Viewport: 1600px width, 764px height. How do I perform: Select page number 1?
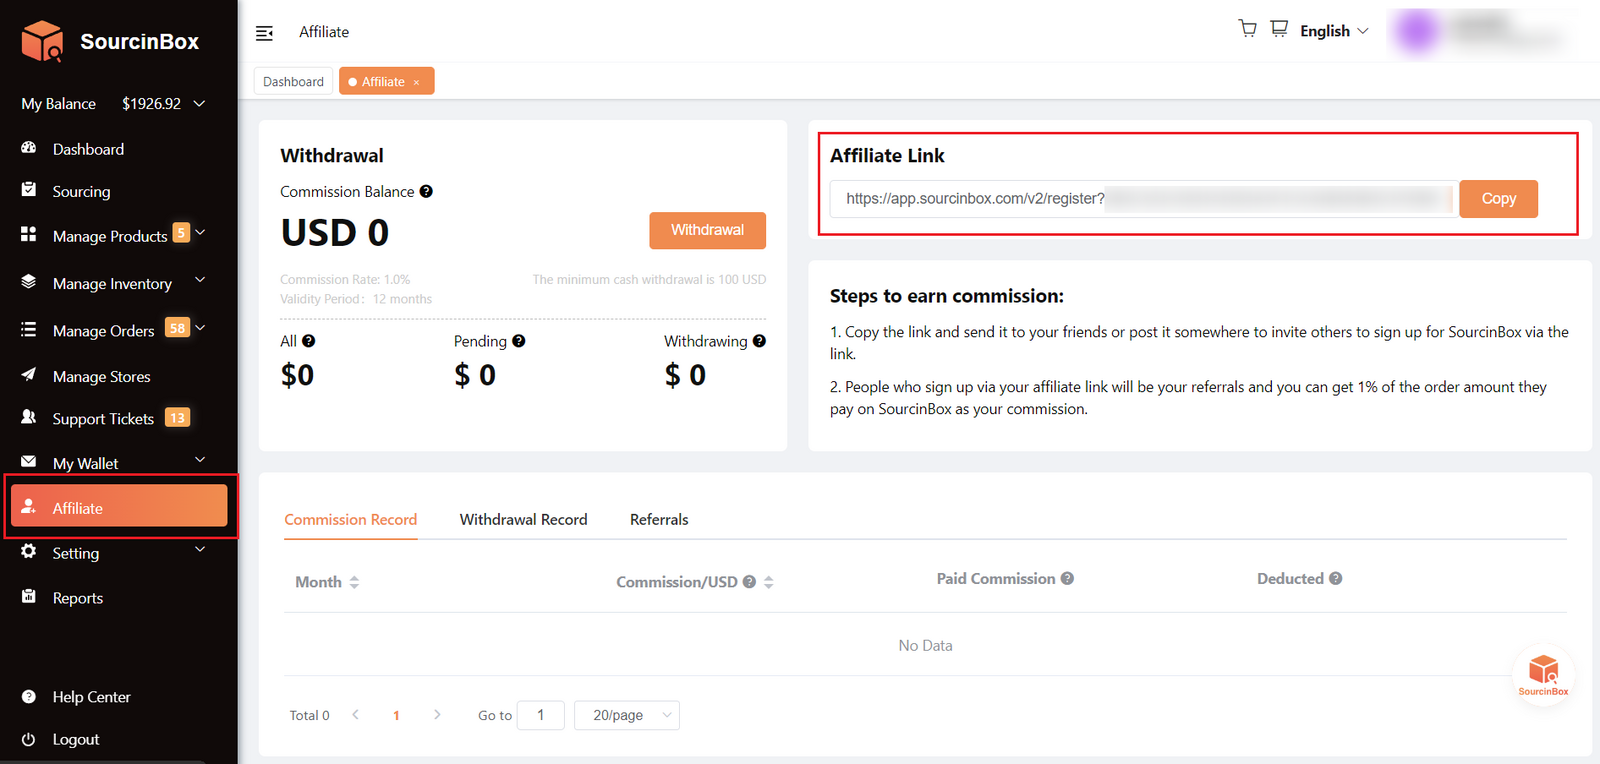[x=396, y=715]
